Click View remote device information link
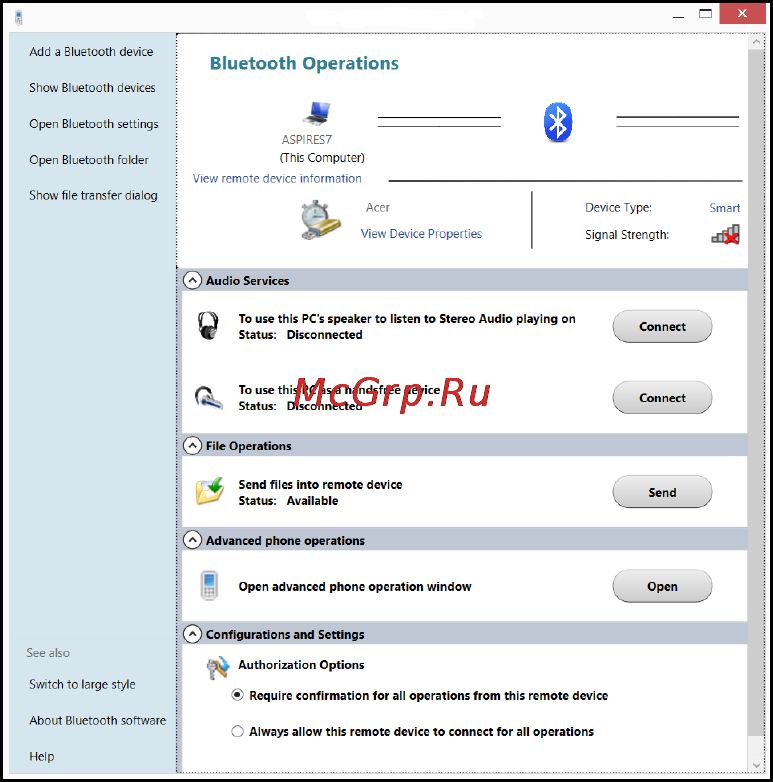This screenshot has width=773, height=782. tap(277, 179)
